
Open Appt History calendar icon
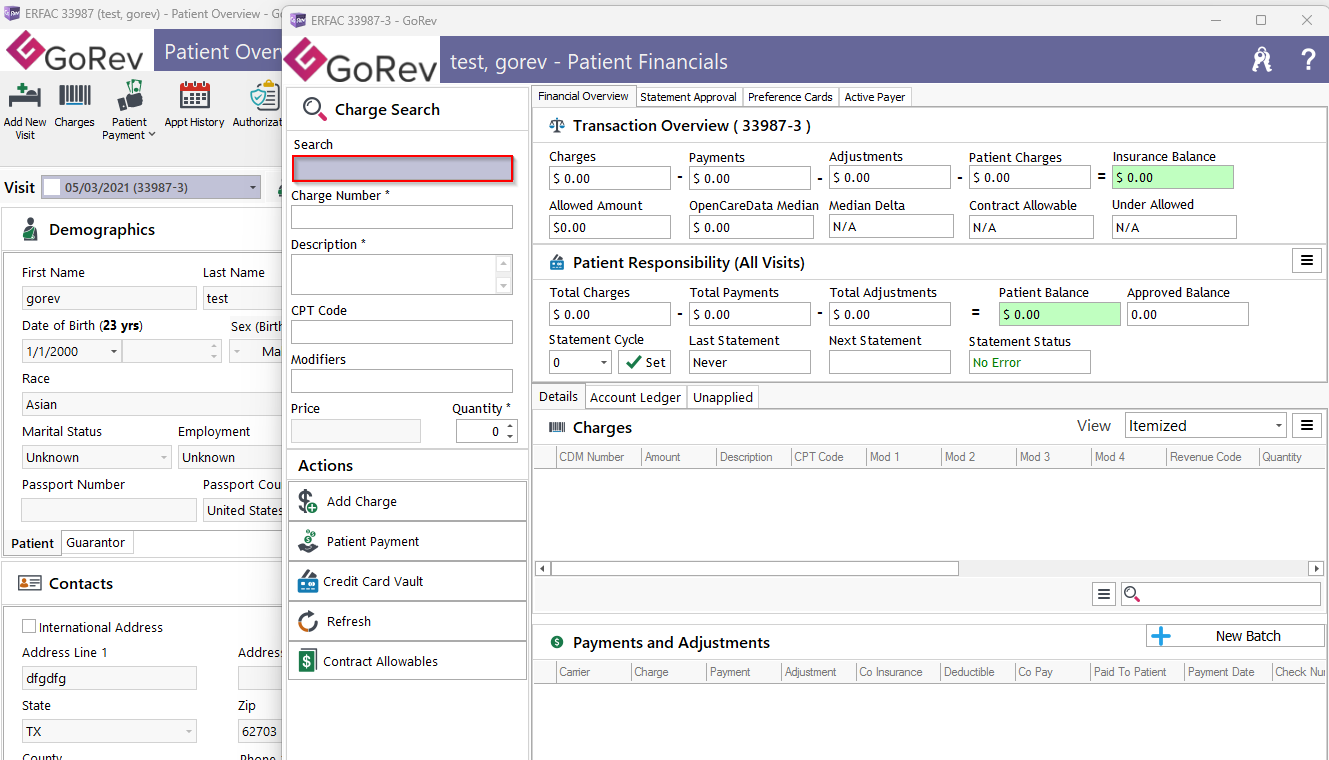[x=194, y=96]
